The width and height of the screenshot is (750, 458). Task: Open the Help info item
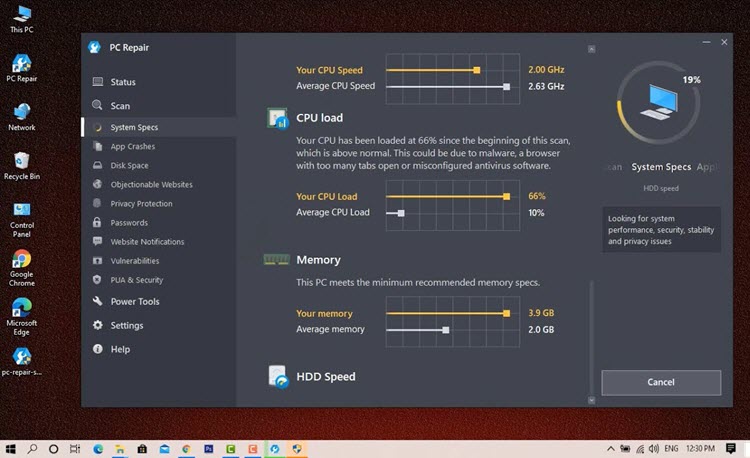158,349
